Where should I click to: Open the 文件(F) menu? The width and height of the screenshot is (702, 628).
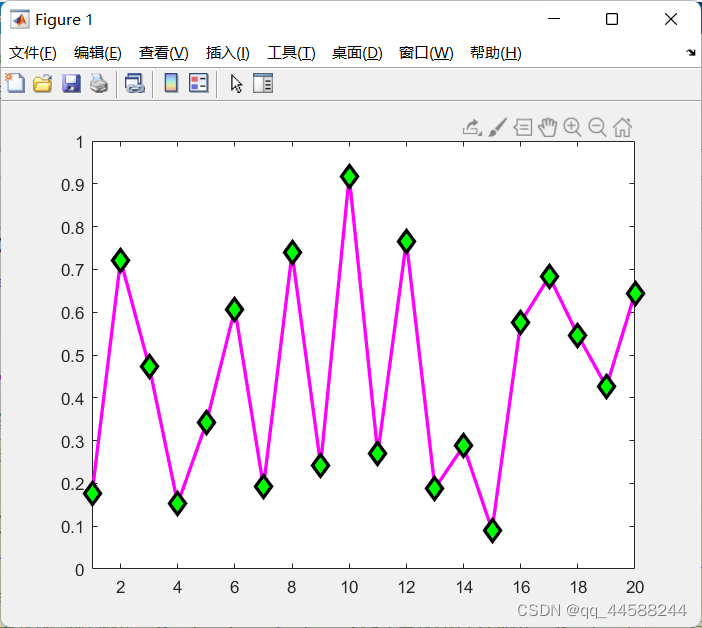(33, 53)
